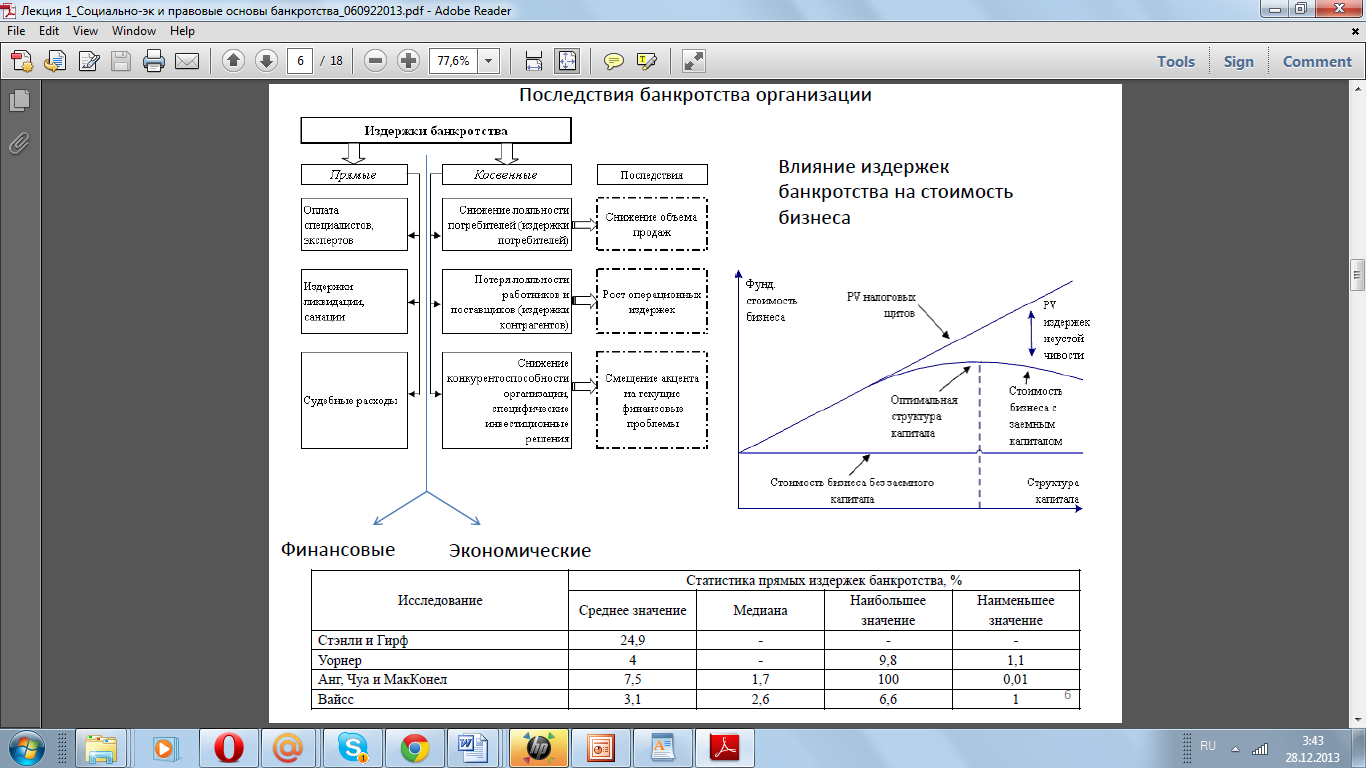Expand Page Thumbnails side panel

[x=19, y=100]
